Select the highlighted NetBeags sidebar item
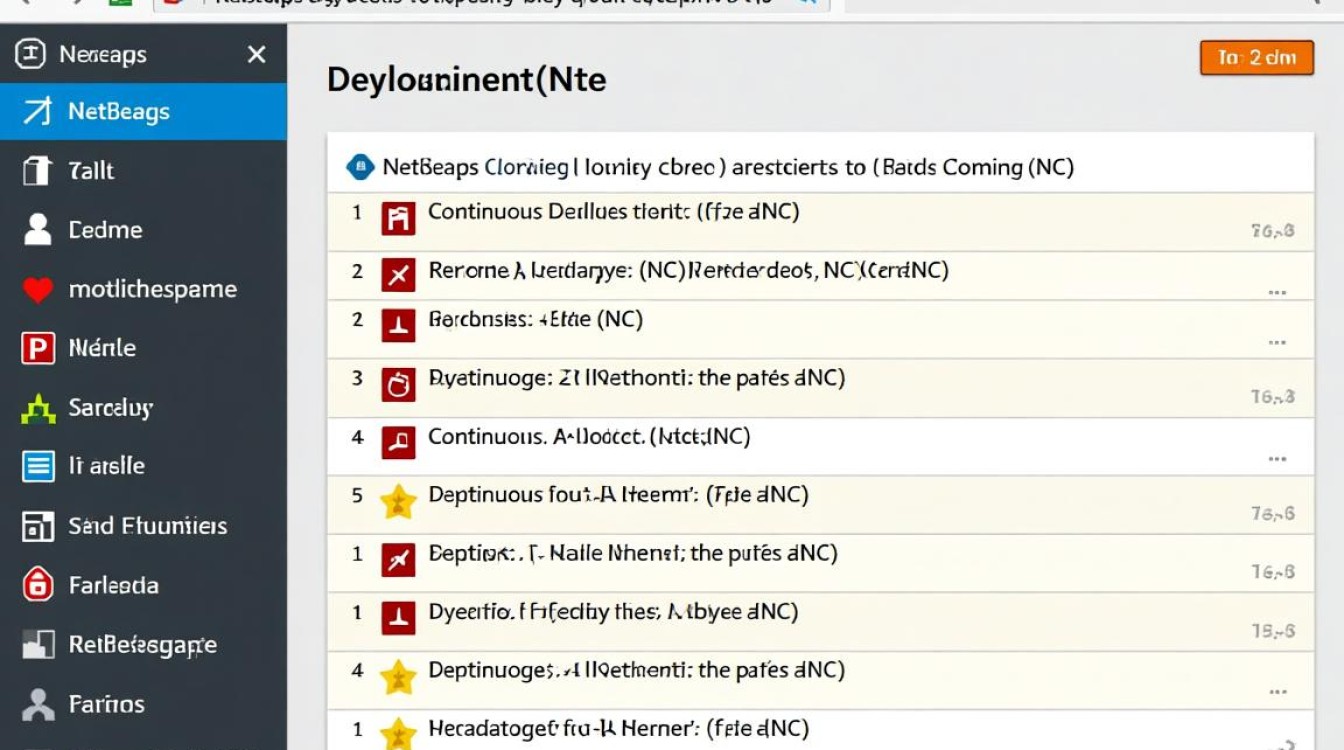The image size is (1344, 750). 143,112
